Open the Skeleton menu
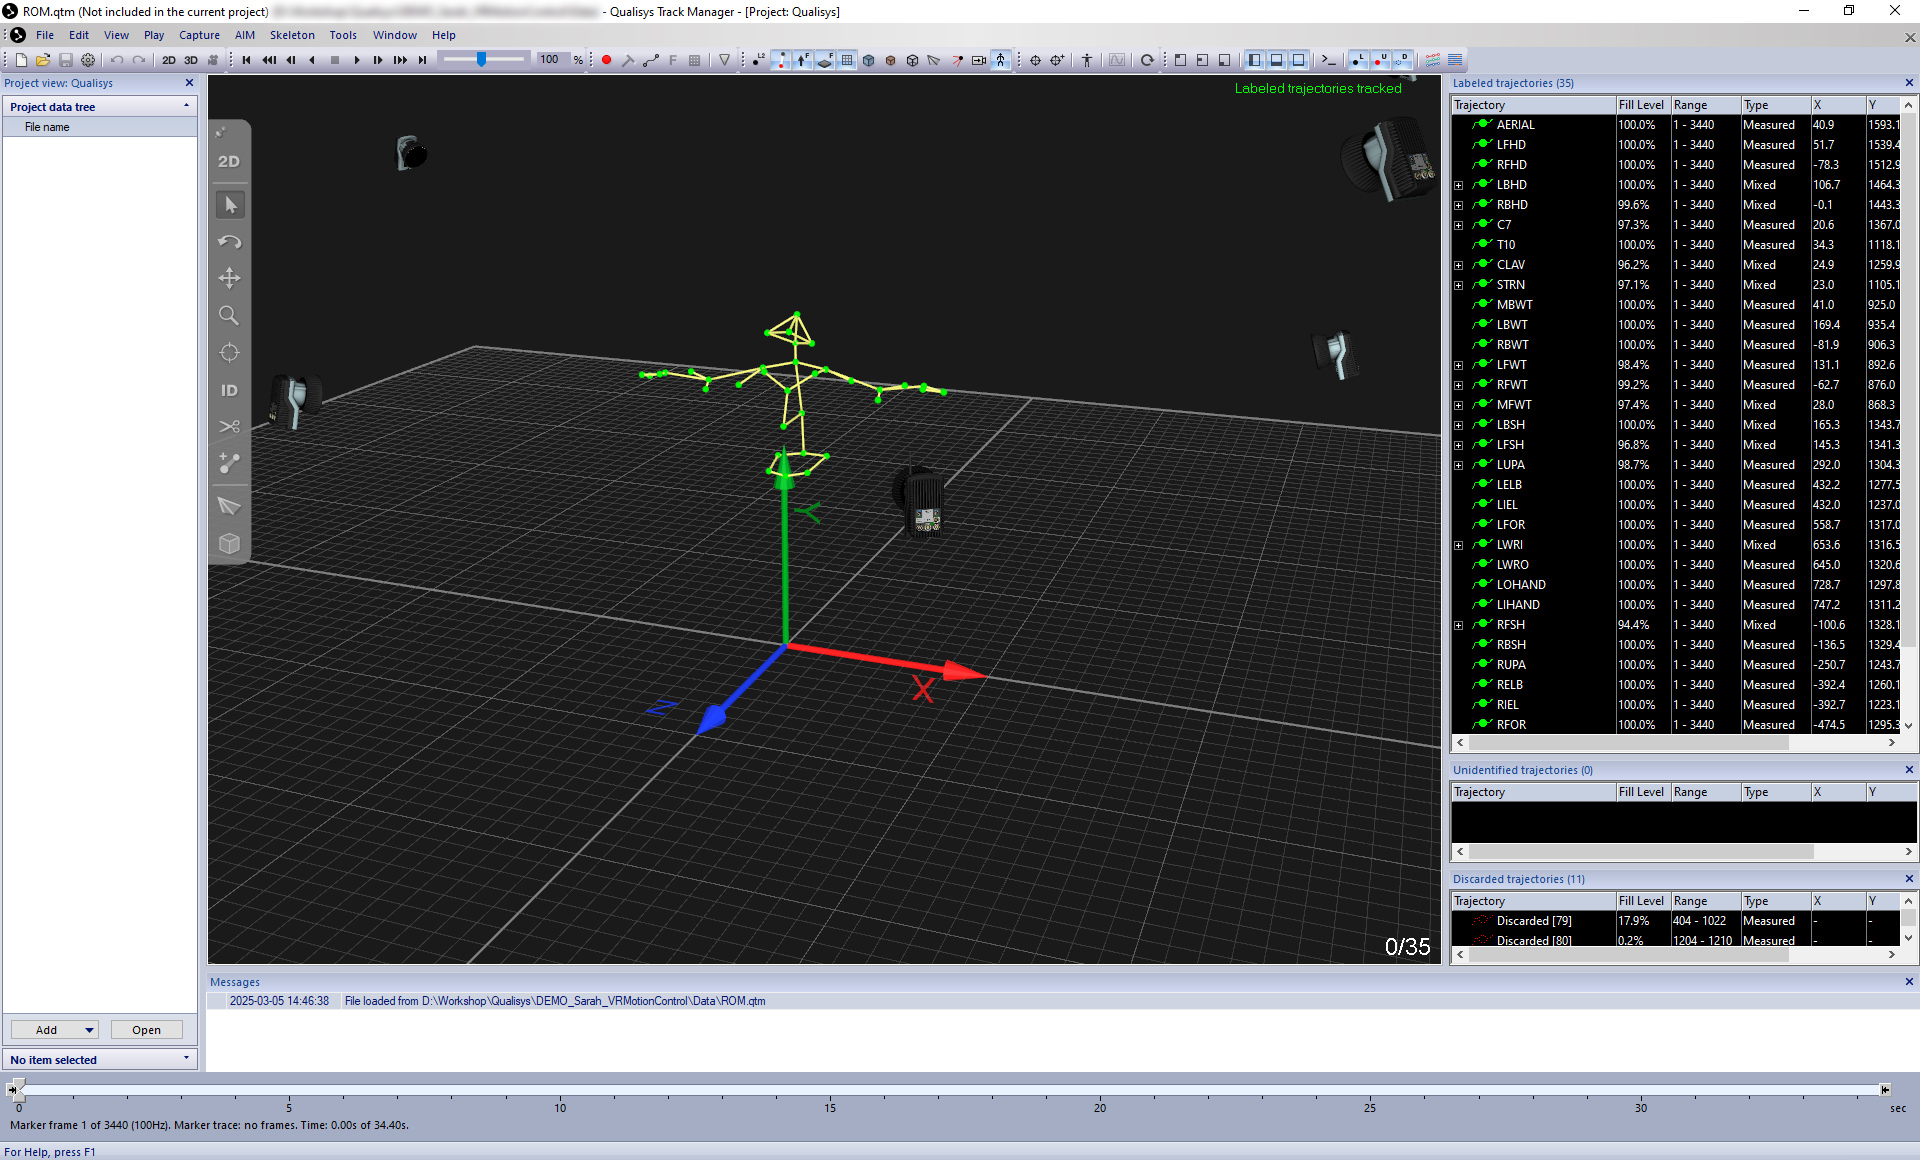 [x=291, y=35]
